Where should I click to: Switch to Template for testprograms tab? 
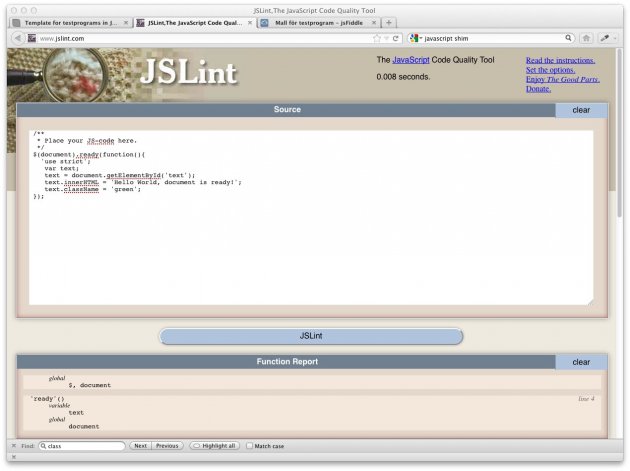(x=70, y=23)
